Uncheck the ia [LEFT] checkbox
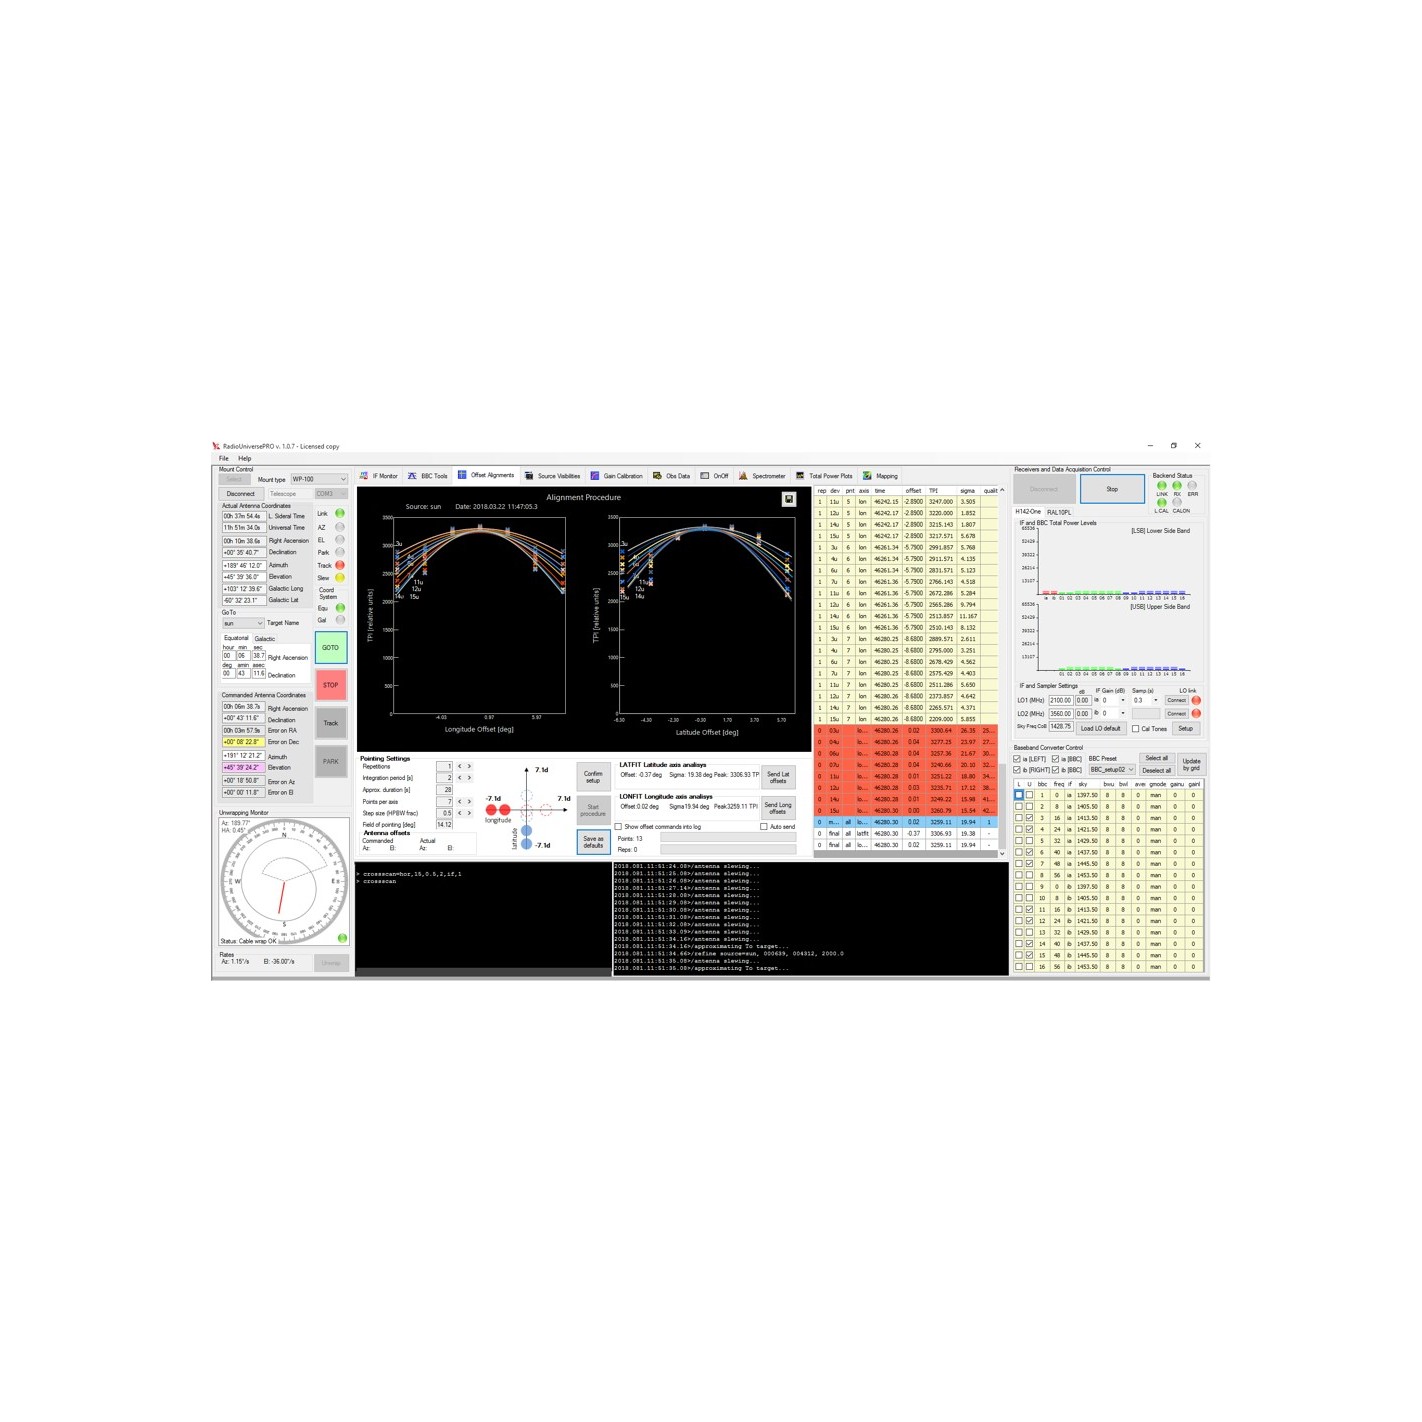The image size is (1422, 1422). pyautogui.click(x=1018, y=759)
